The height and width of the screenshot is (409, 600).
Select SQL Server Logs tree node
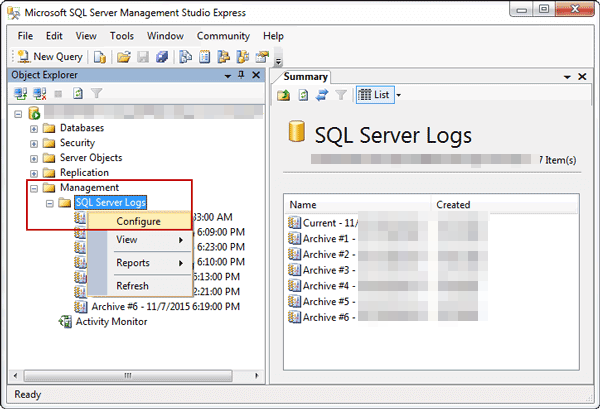[x=111, y=202]
